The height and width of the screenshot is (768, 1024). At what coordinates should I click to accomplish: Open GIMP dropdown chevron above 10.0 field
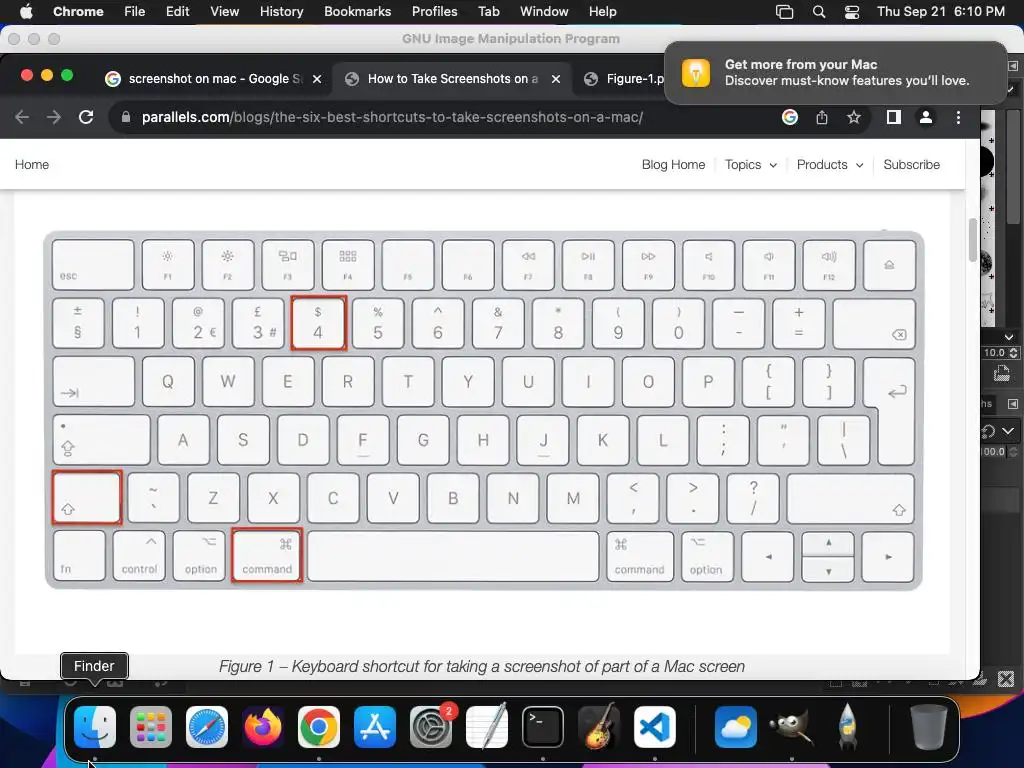tap(1009, 337)
